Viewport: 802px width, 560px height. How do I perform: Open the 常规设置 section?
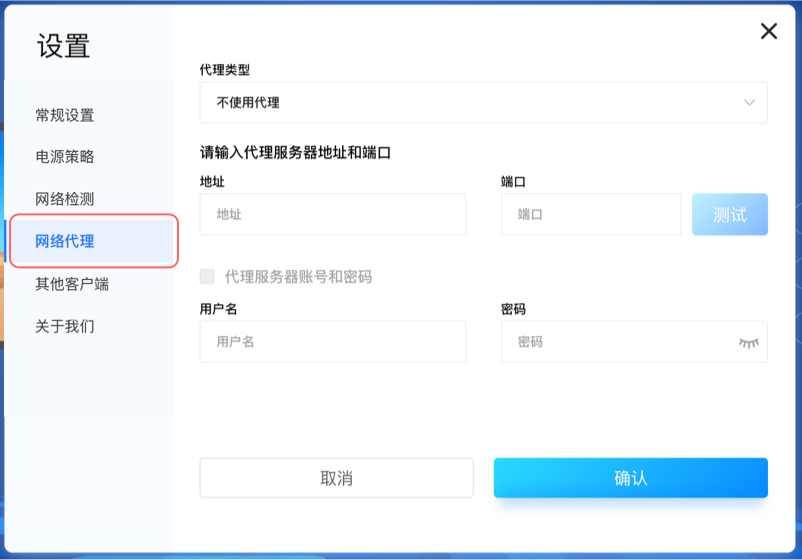(65, 115)
